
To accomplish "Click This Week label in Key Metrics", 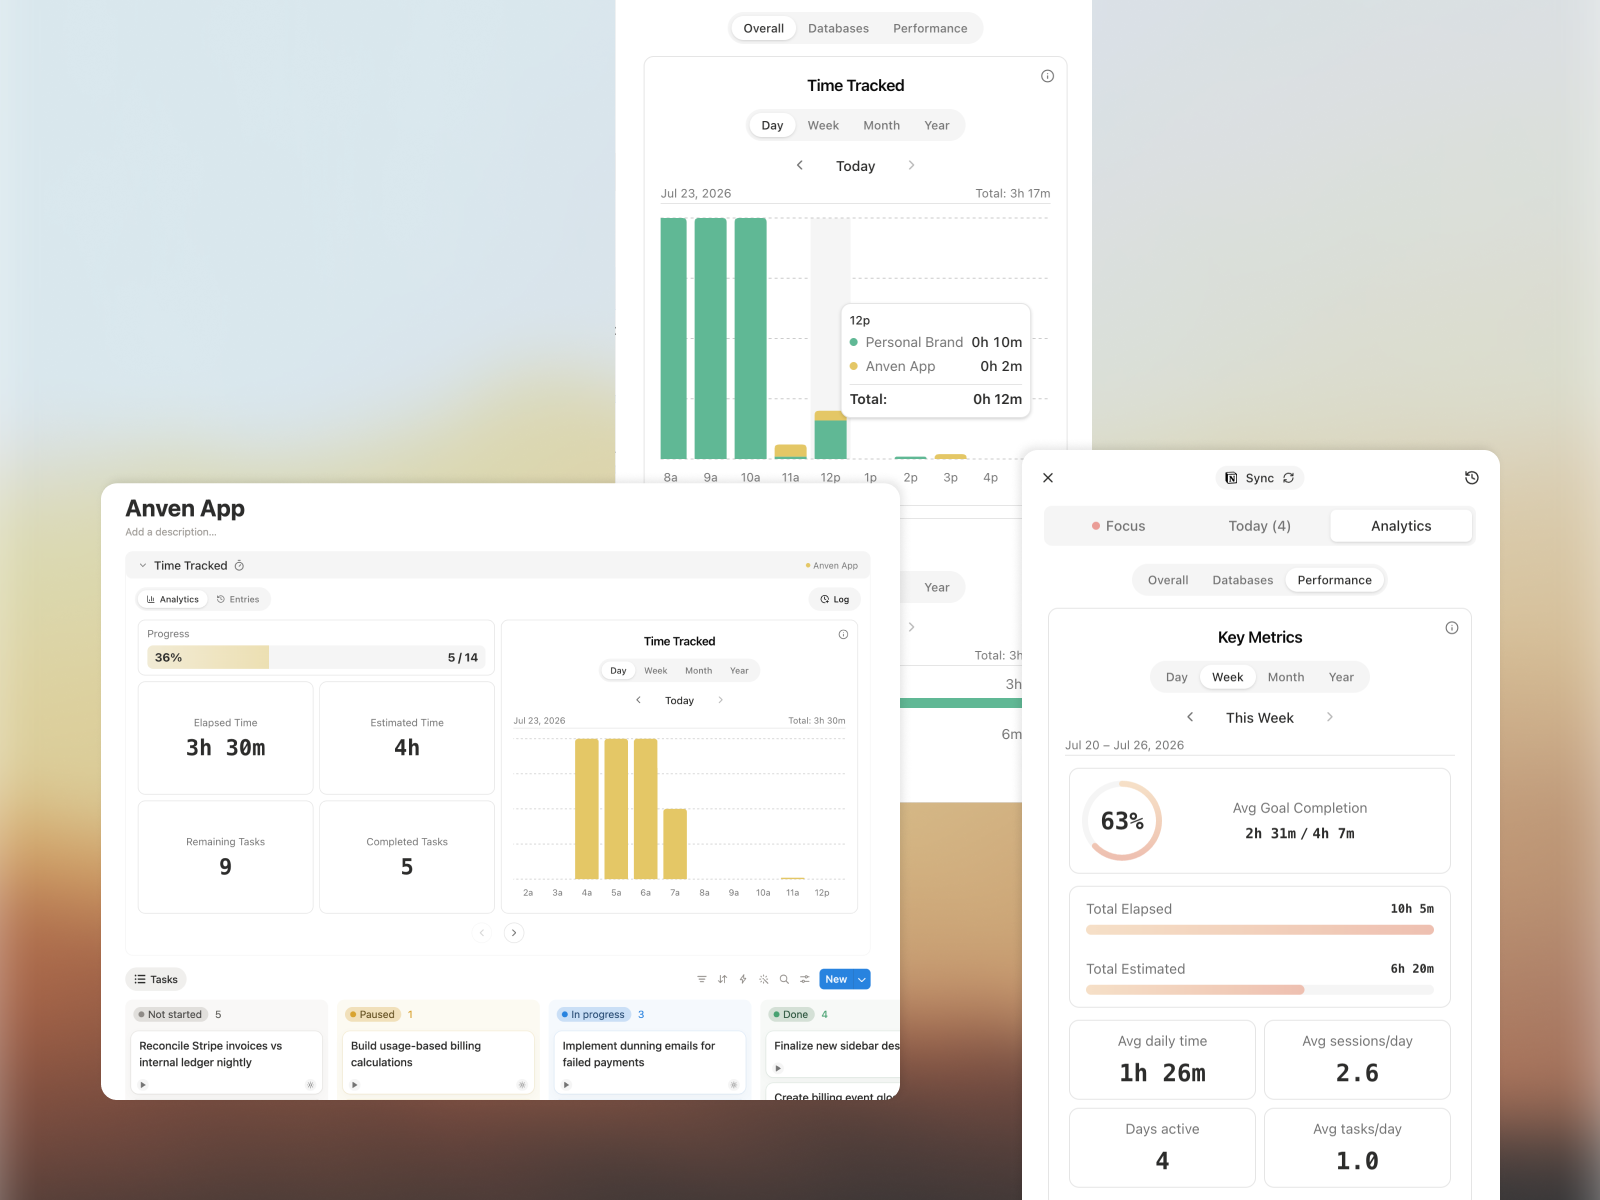I will [1260, 718].
